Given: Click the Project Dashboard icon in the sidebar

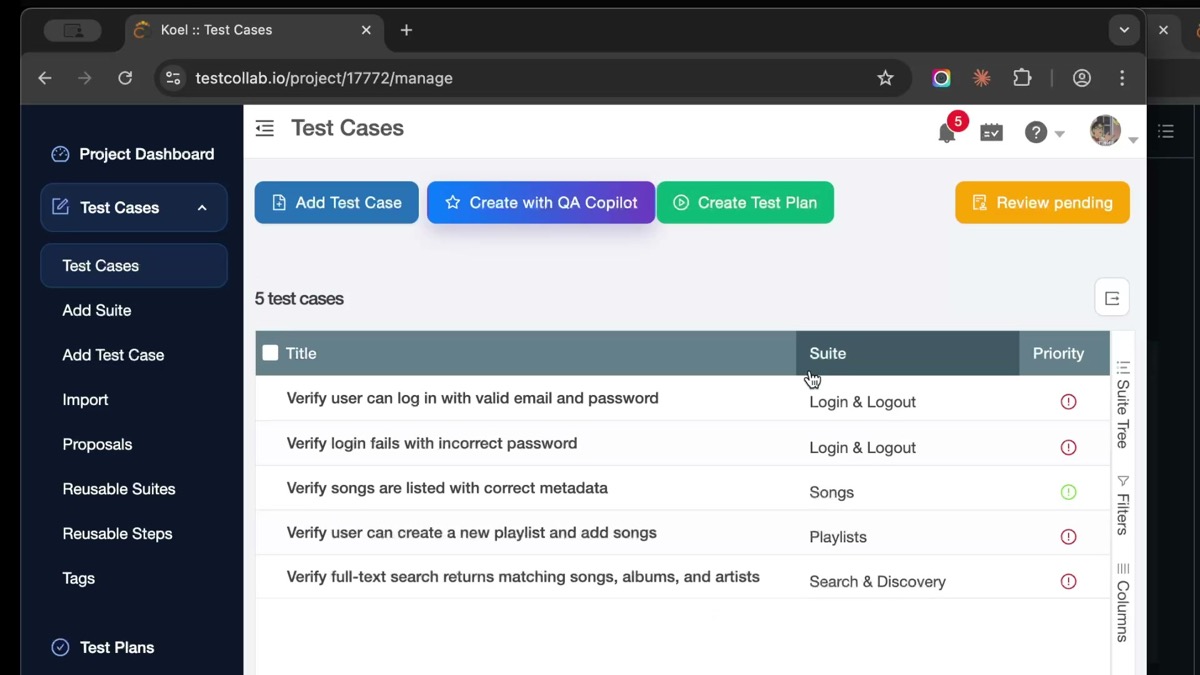Looking at the screenshot, I should [61, 154].
